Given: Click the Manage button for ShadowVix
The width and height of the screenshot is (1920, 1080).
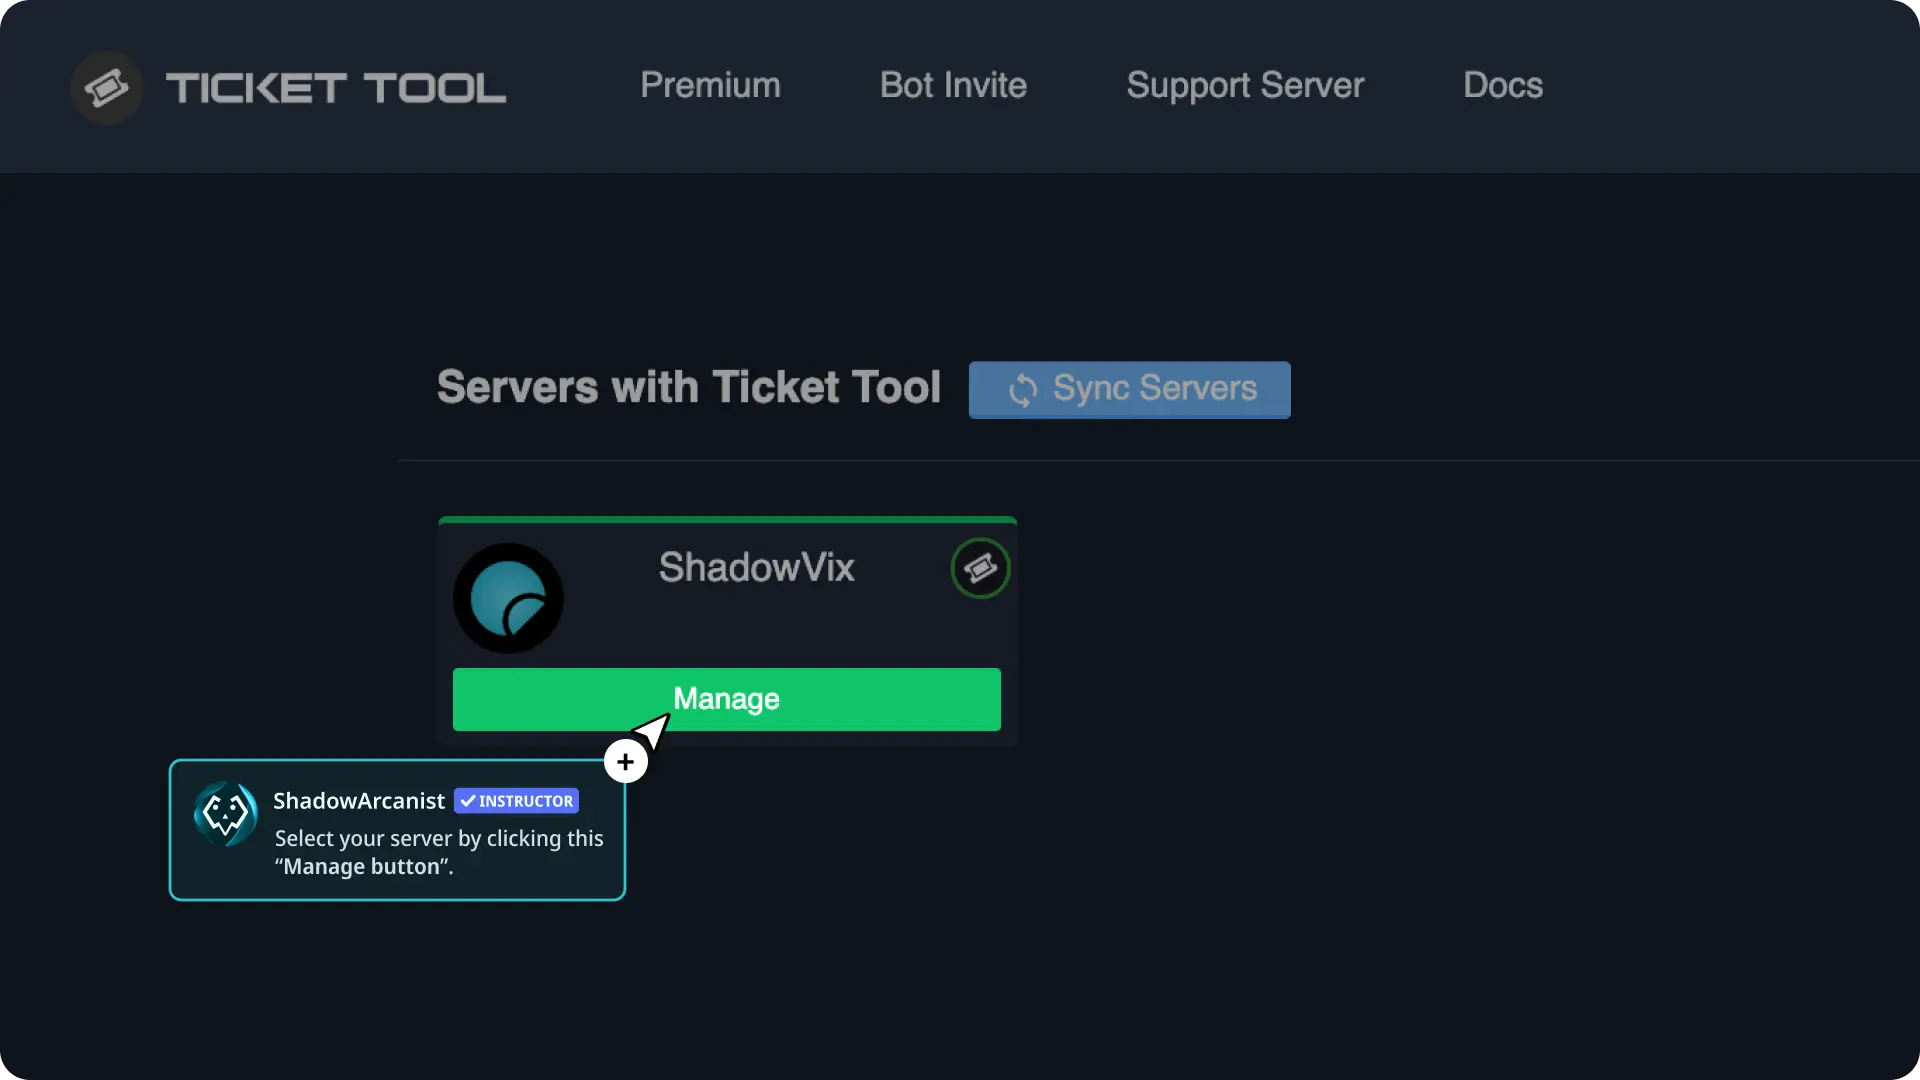Looking at the screenshot, I should tap(726, 699).
